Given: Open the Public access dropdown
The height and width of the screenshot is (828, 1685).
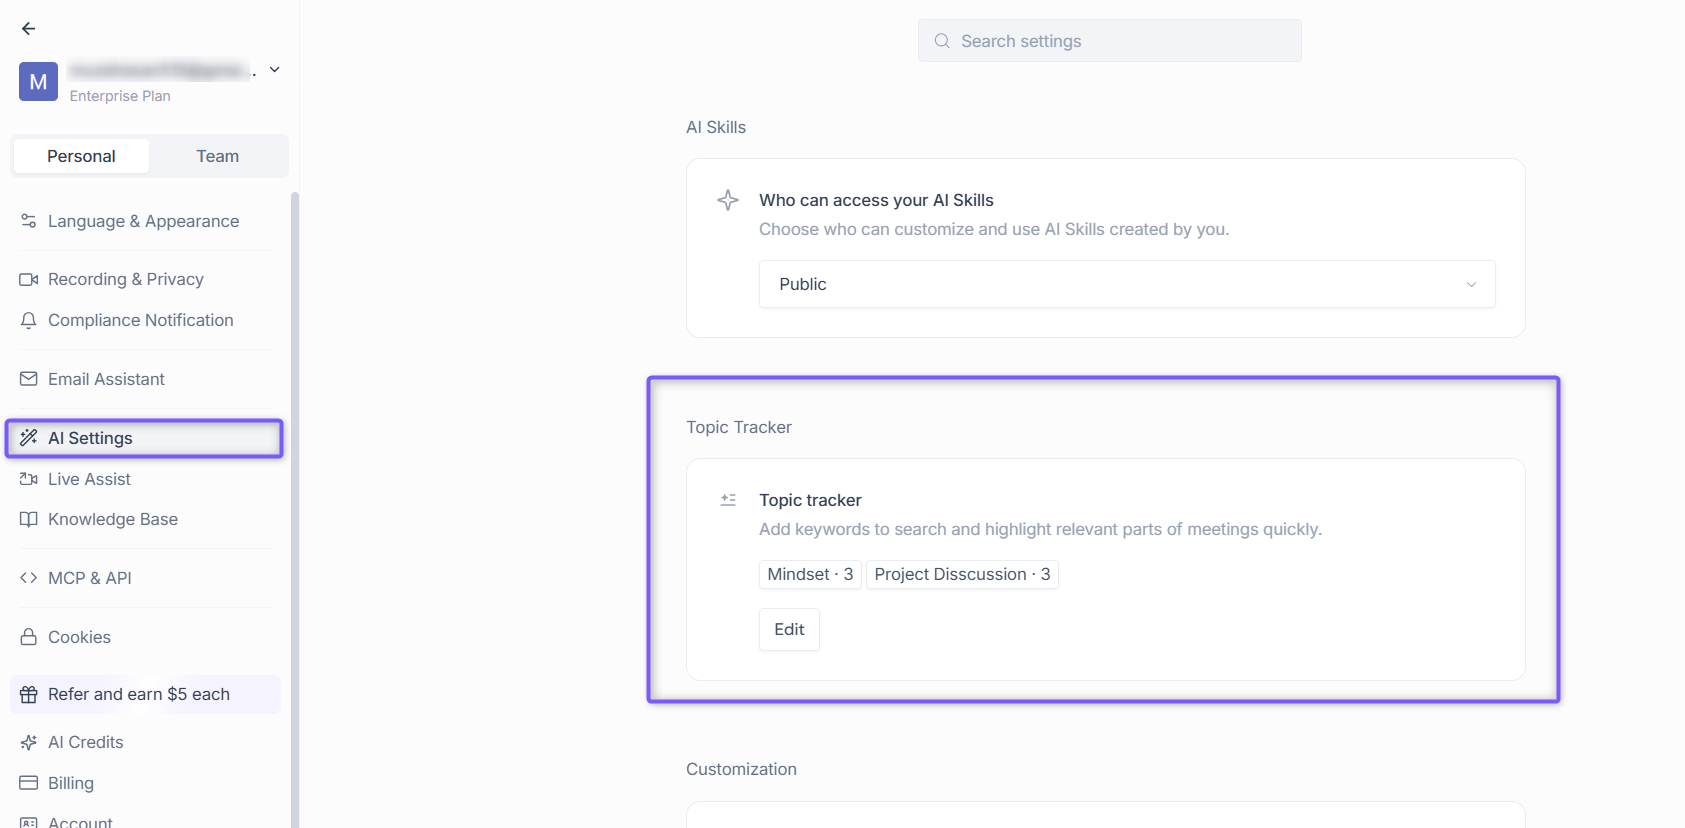Looking at the screenshot, I should [x=1127, y=284].
